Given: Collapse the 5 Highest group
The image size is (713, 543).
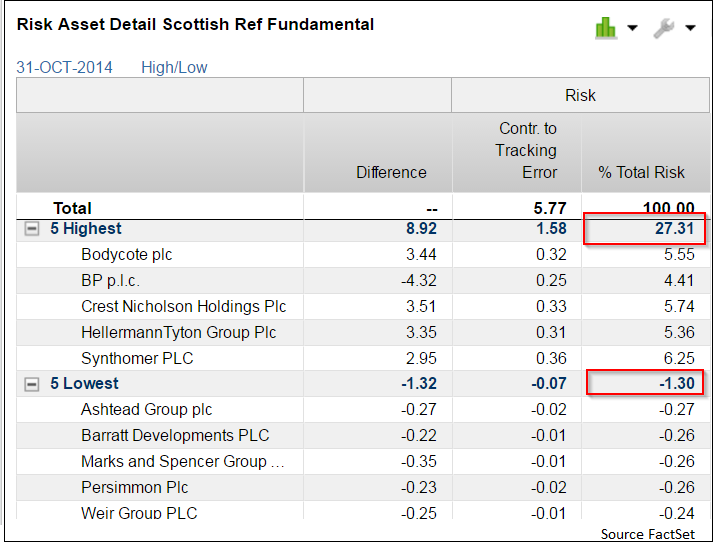Looking at the screenshot, I should 31,229.
